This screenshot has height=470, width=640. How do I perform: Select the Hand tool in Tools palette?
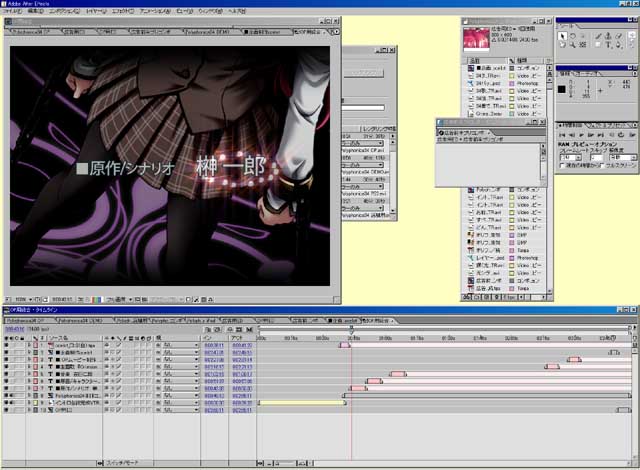click(562, 44)
